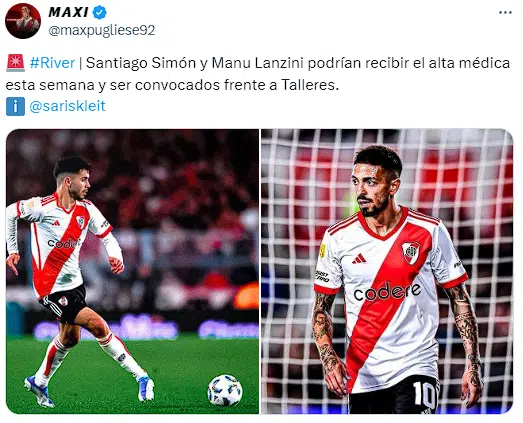The width and height of the screenshot is (523, 423).
Task: Click the soccer ball in left photo
Action: pos(225,390)
